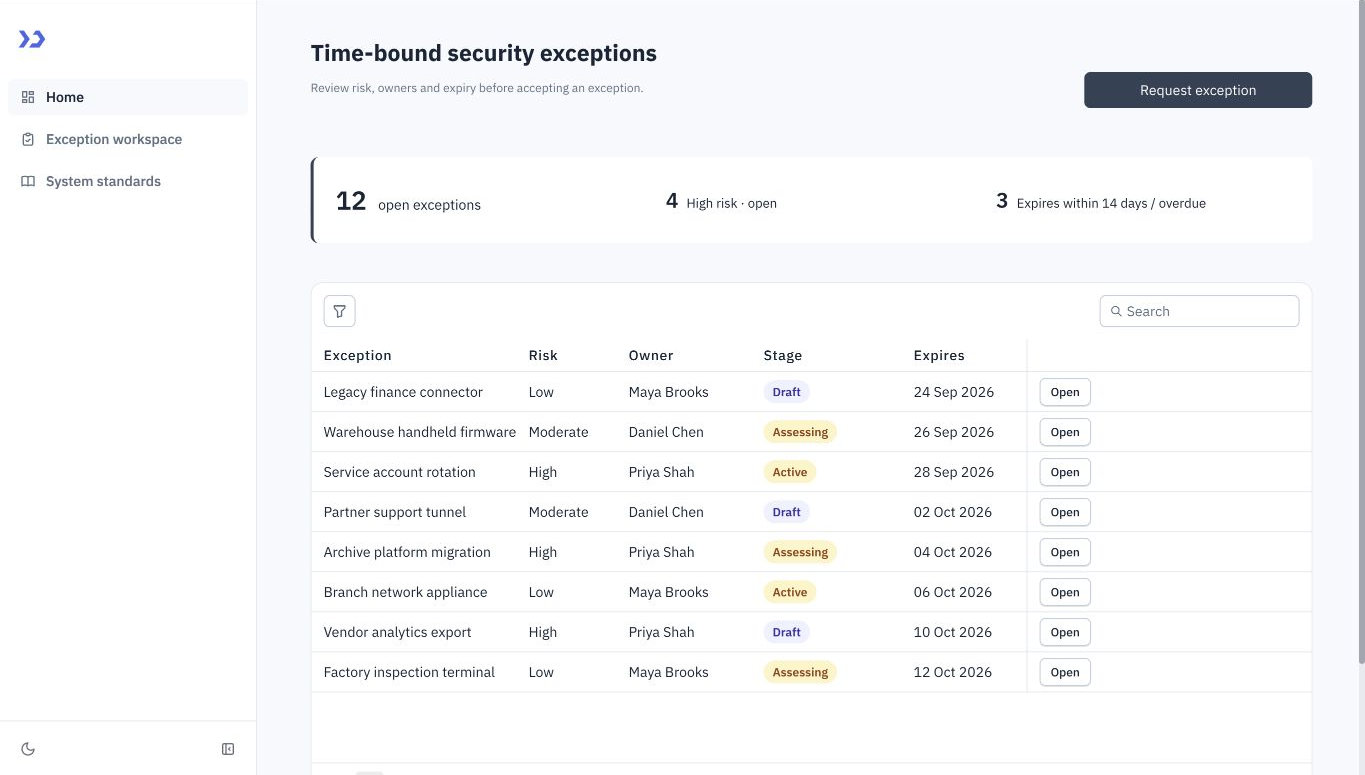
Task: Click the app logo icon
Action: tap(32, 39)
